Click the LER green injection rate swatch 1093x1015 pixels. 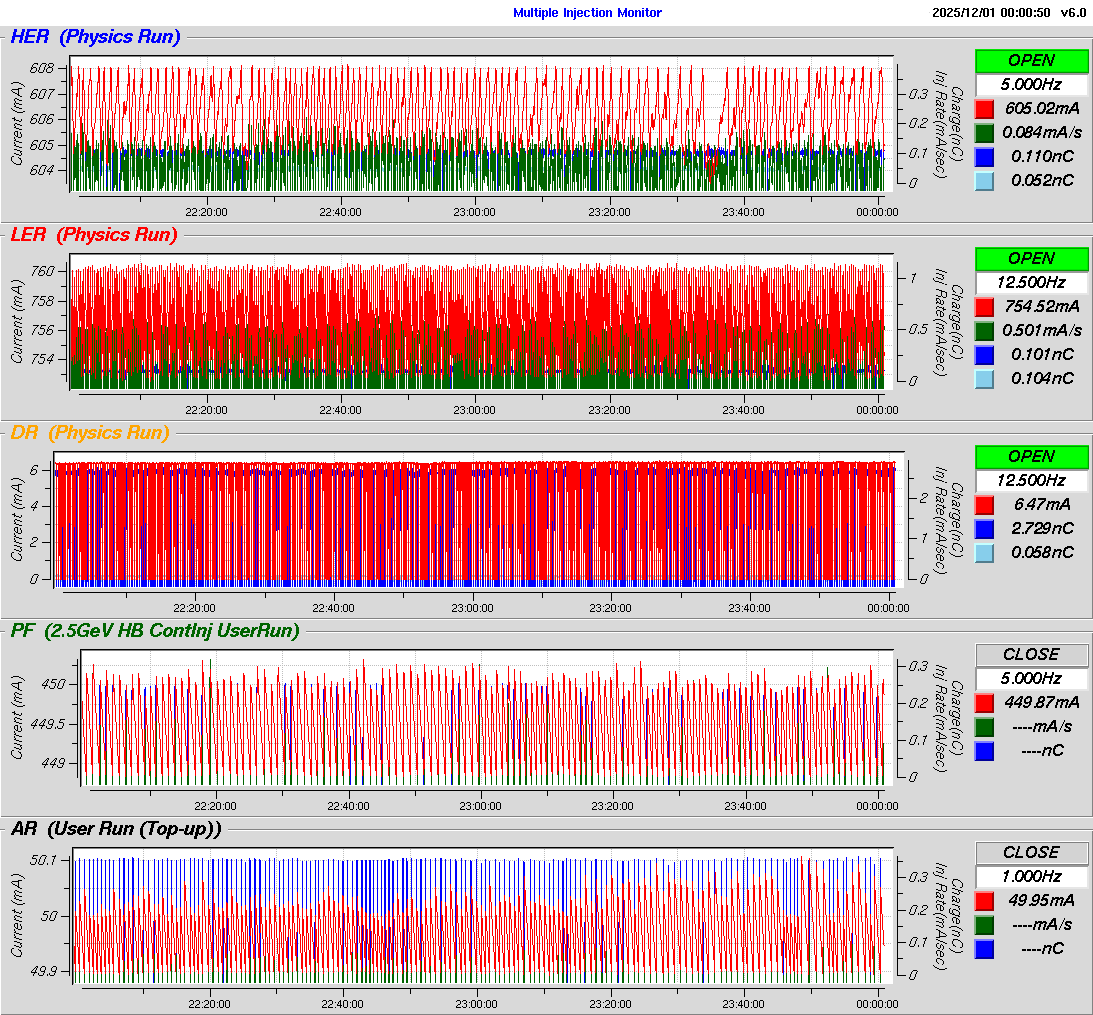point(984,330)
